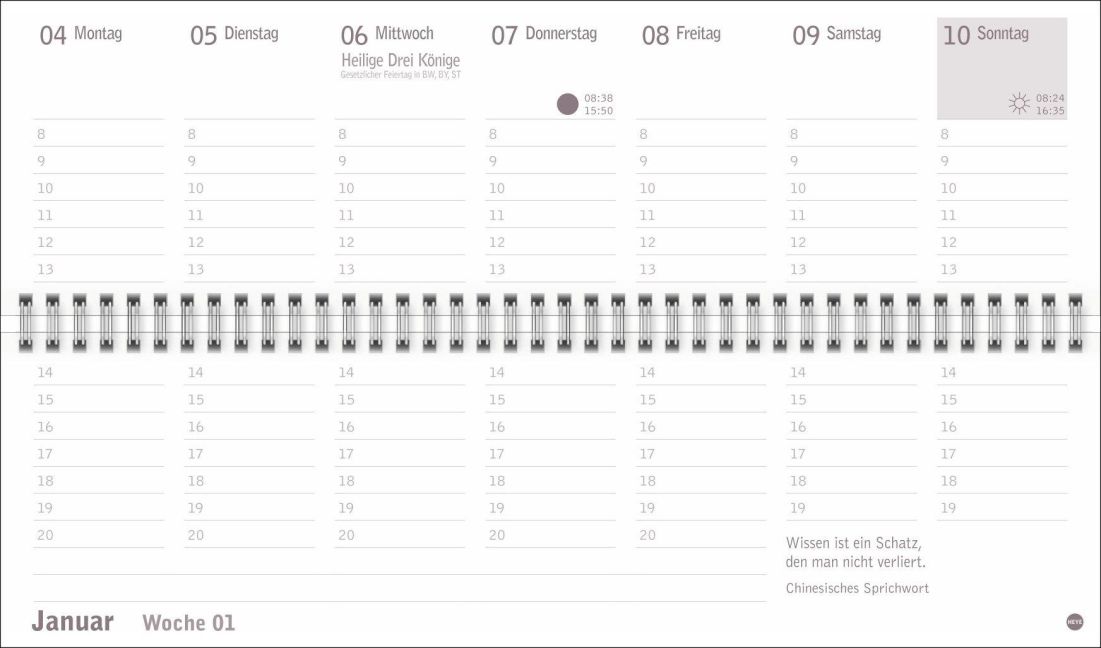The height and width of the screenshot is (648, 1101).
Task: Select the 19 o'clock slot on Sonntag
Action: pyautogui.click(x=1001, y=508)
